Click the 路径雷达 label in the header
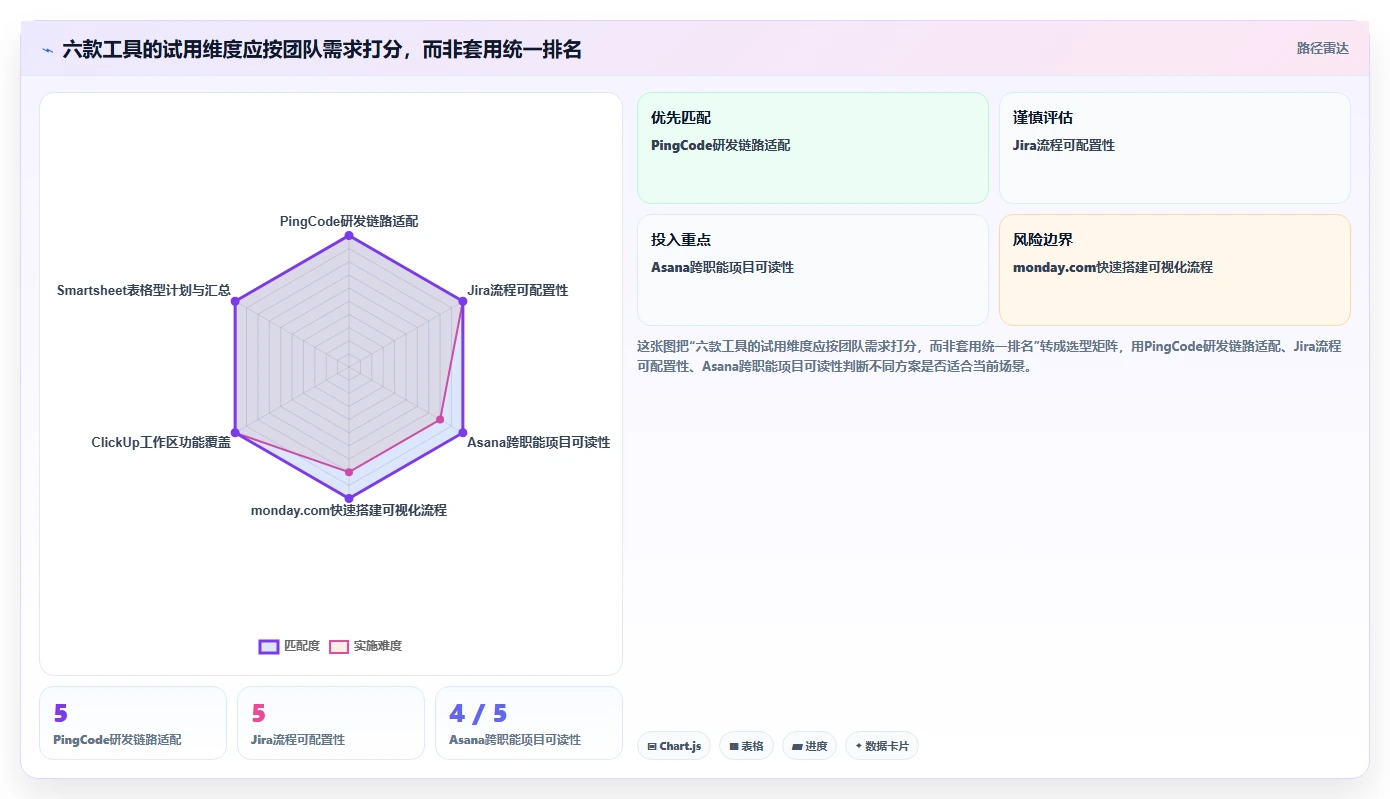Image resolution: width=1390 pixels, height=799 pixels. [x=1322, y=48]
